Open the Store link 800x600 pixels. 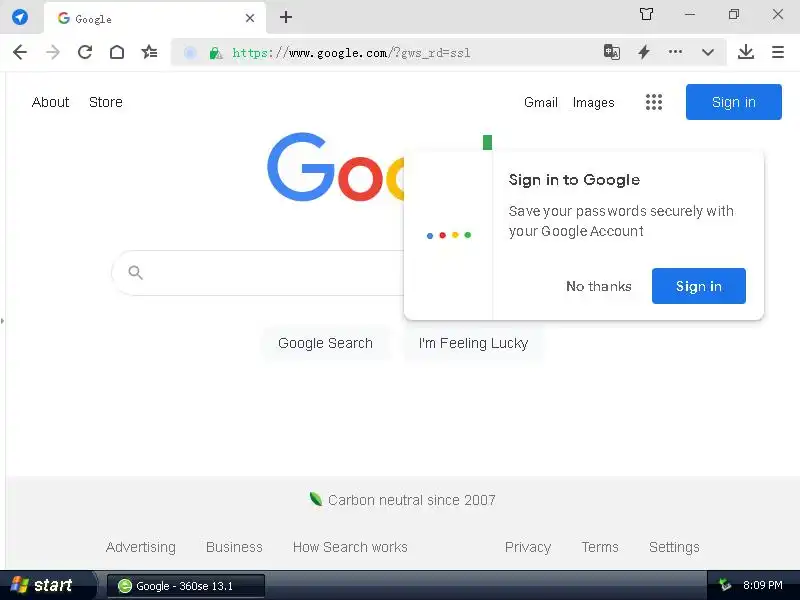pyautogui.click(x=106, y=102)
